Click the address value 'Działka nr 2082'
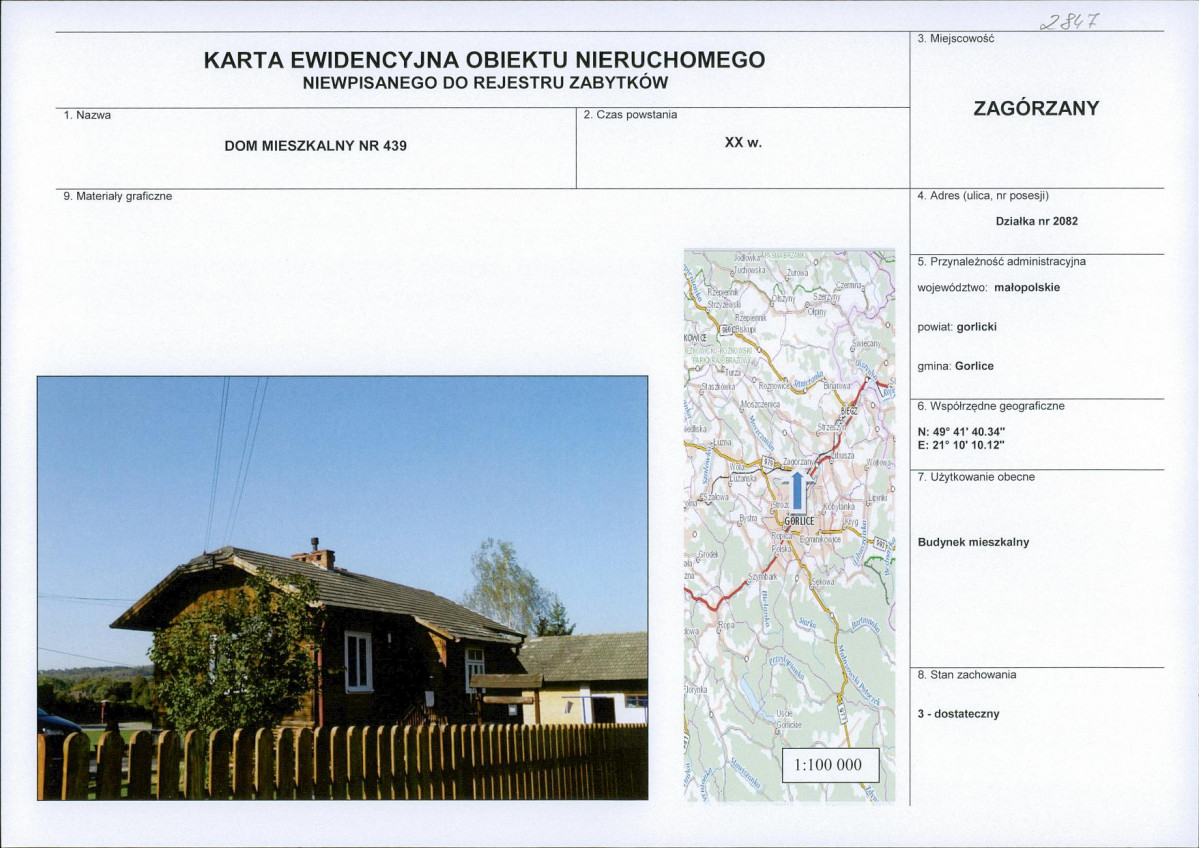 click(1037, 221)
